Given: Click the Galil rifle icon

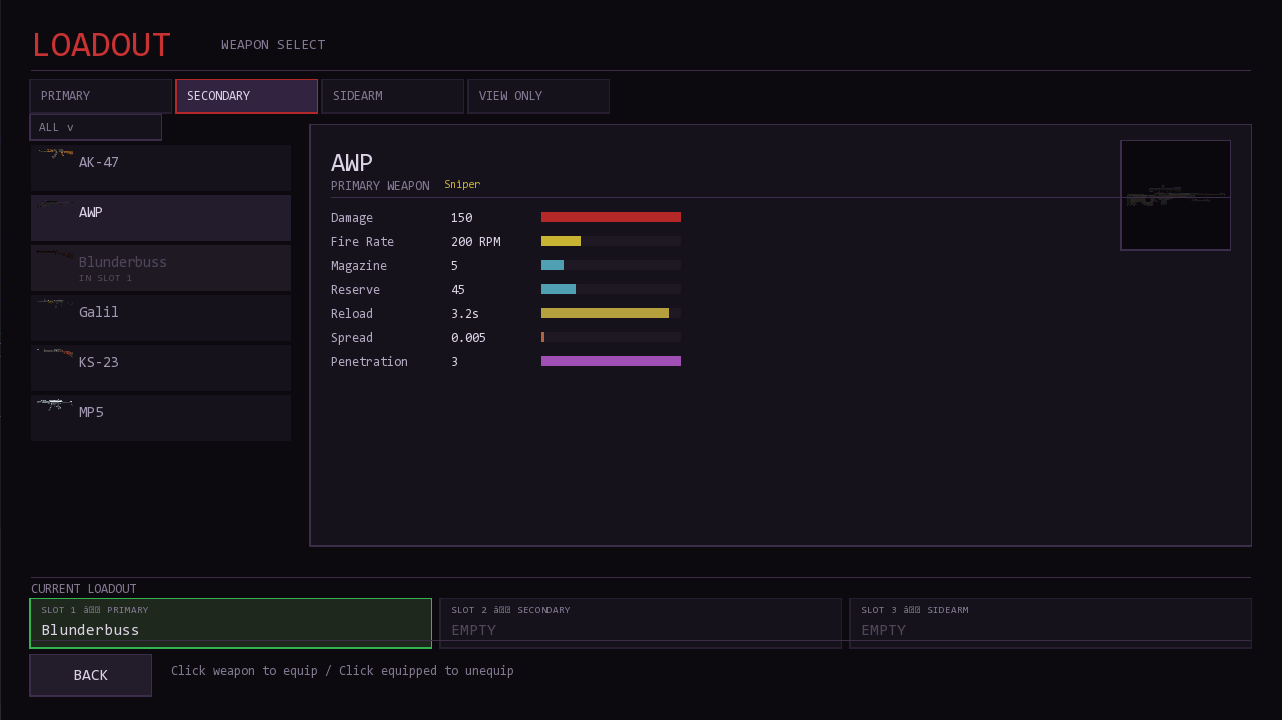Looking at the screenshot, I should tap(55, 303).
